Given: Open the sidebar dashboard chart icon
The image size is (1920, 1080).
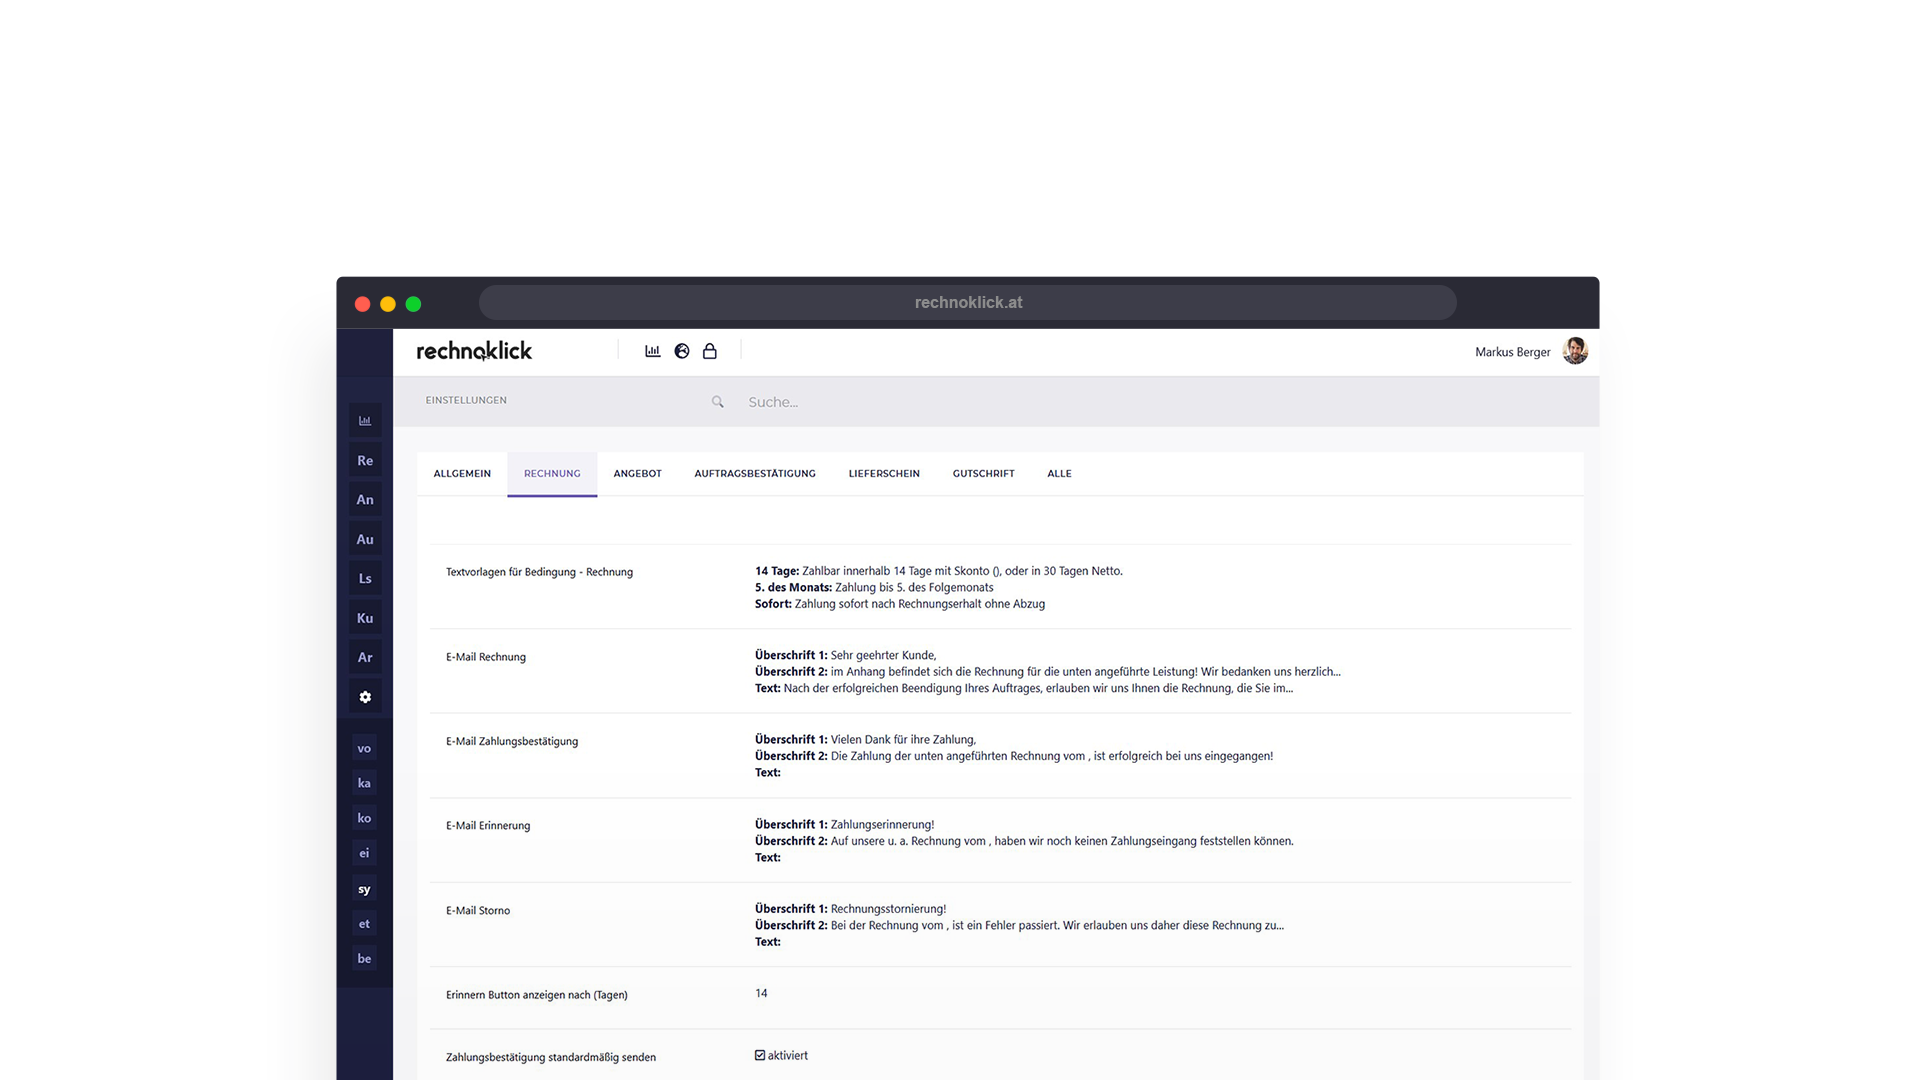Looking at the screenshot, I should pyautogui.click(x=365, y=421).
